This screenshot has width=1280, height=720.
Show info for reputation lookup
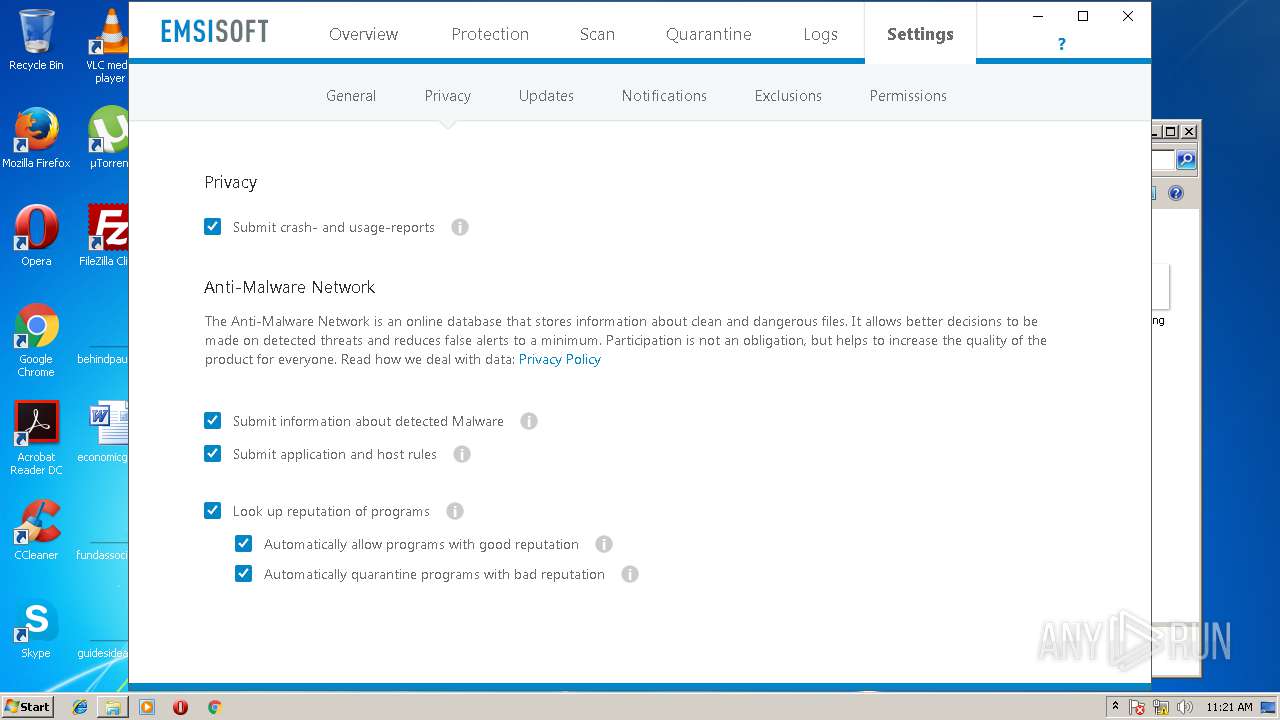pos(455,511)
